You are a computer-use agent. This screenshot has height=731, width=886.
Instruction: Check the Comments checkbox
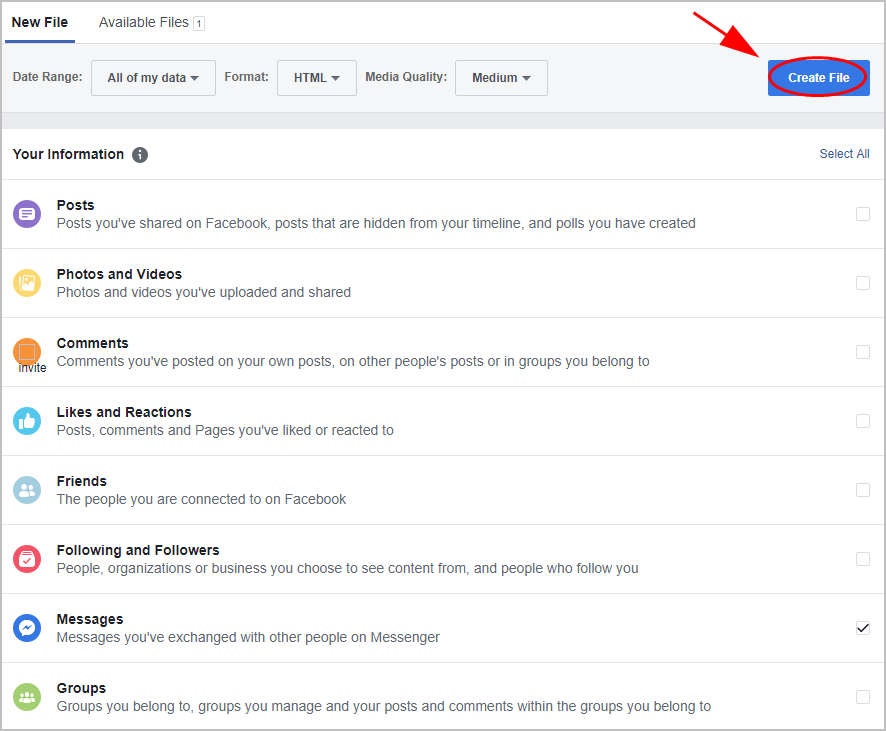click(x=862, y=352)
